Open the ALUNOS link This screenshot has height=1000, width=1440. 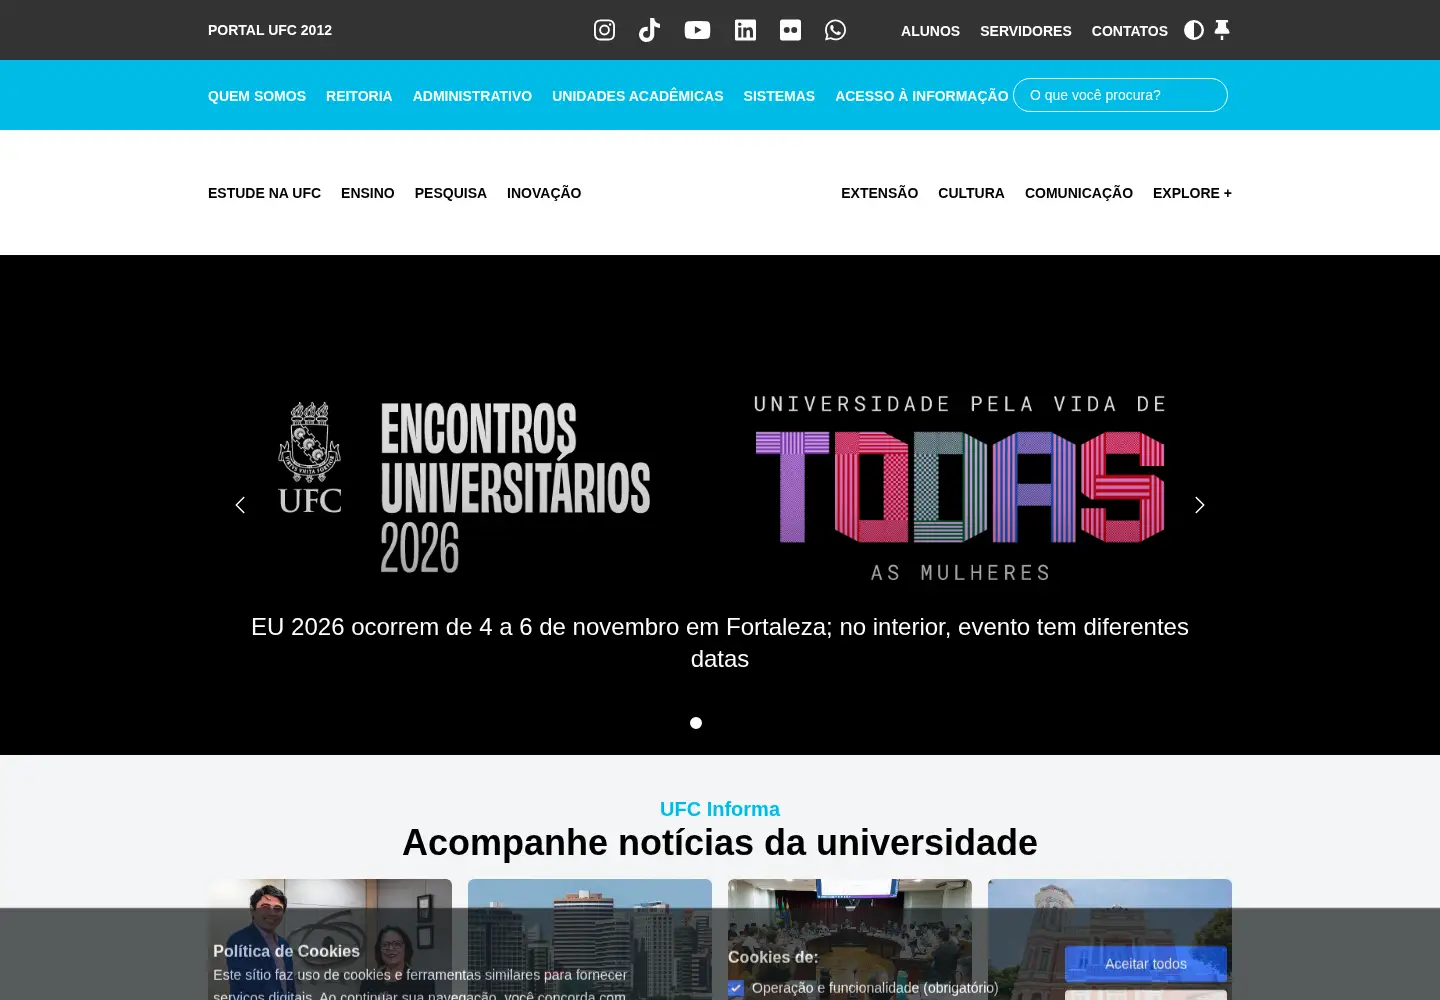click(930, 31)
